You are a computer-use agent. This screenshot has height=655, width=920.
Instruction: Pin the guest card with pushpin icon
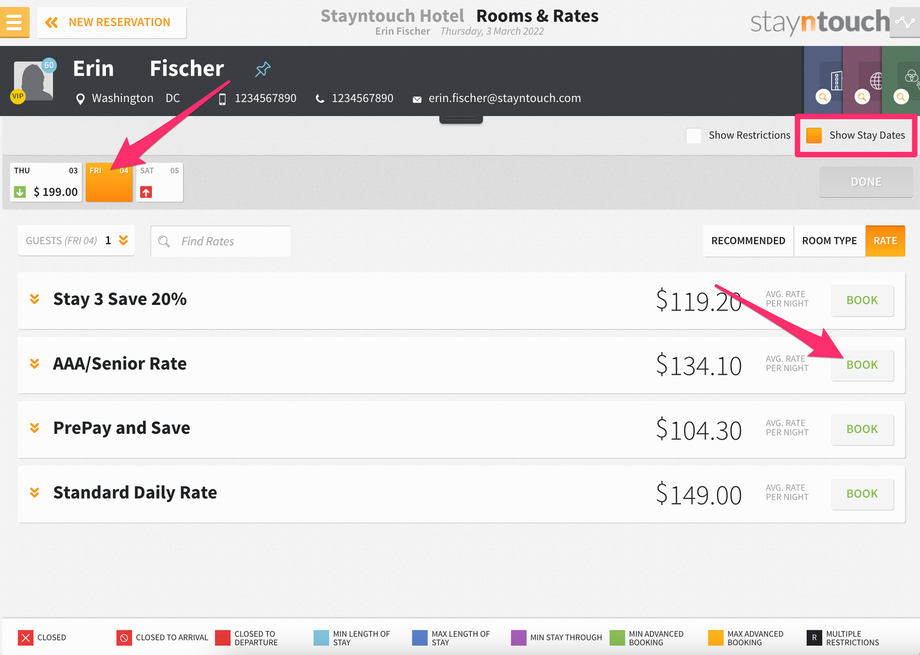click(262, 69)
